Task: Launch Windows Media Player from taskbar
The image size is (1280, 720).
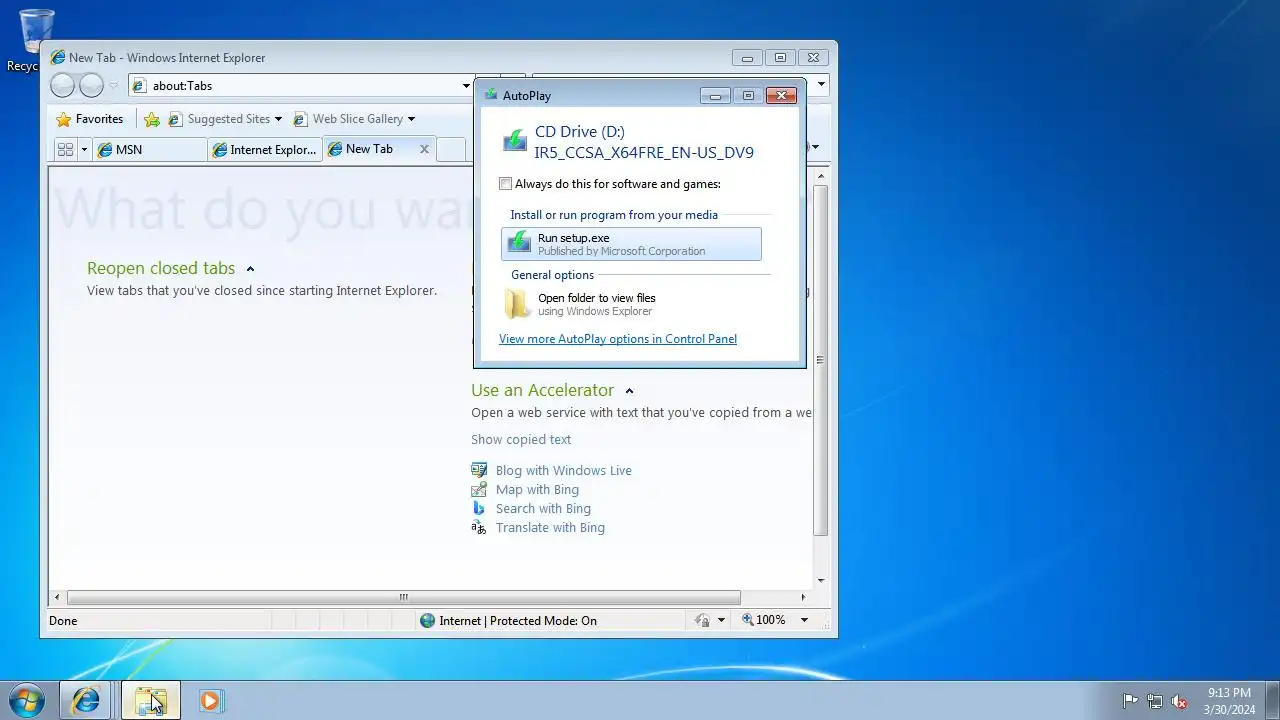Action: pyautogui.click(x=210, y=700)
